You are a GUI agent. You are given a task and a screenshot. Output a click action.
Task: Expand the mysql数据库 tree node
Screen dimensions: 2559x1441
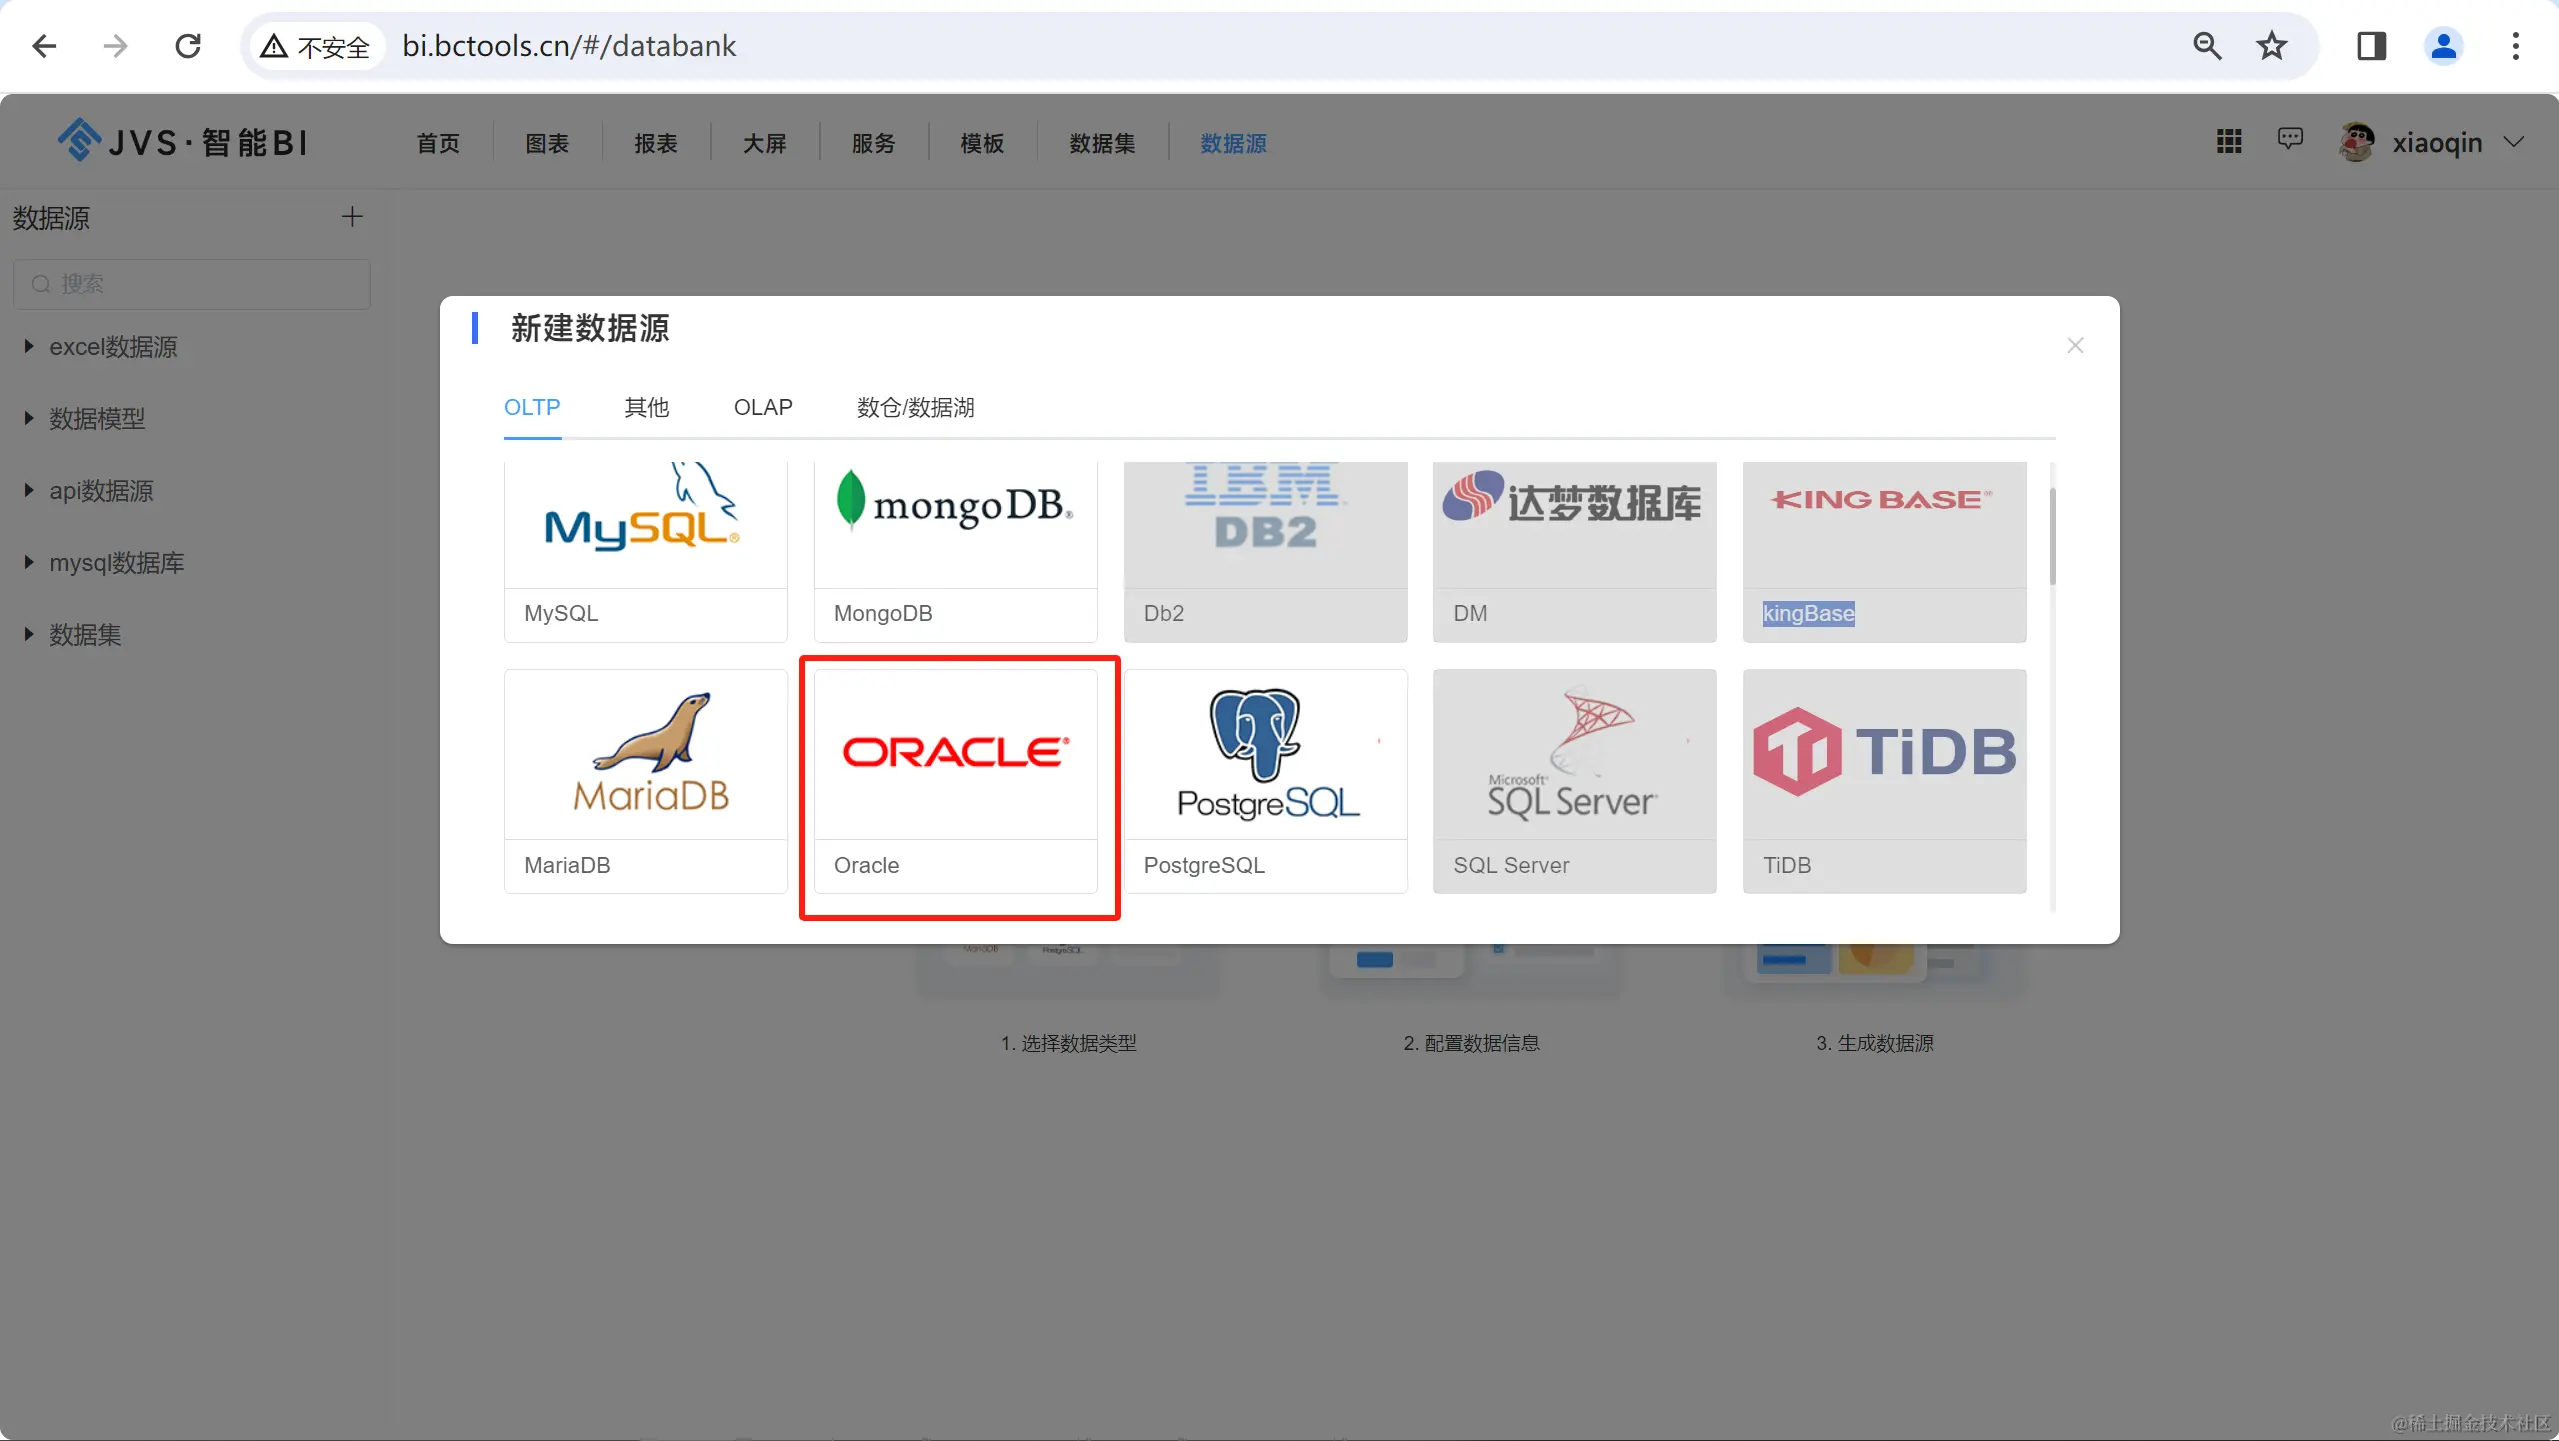point(28,562)
